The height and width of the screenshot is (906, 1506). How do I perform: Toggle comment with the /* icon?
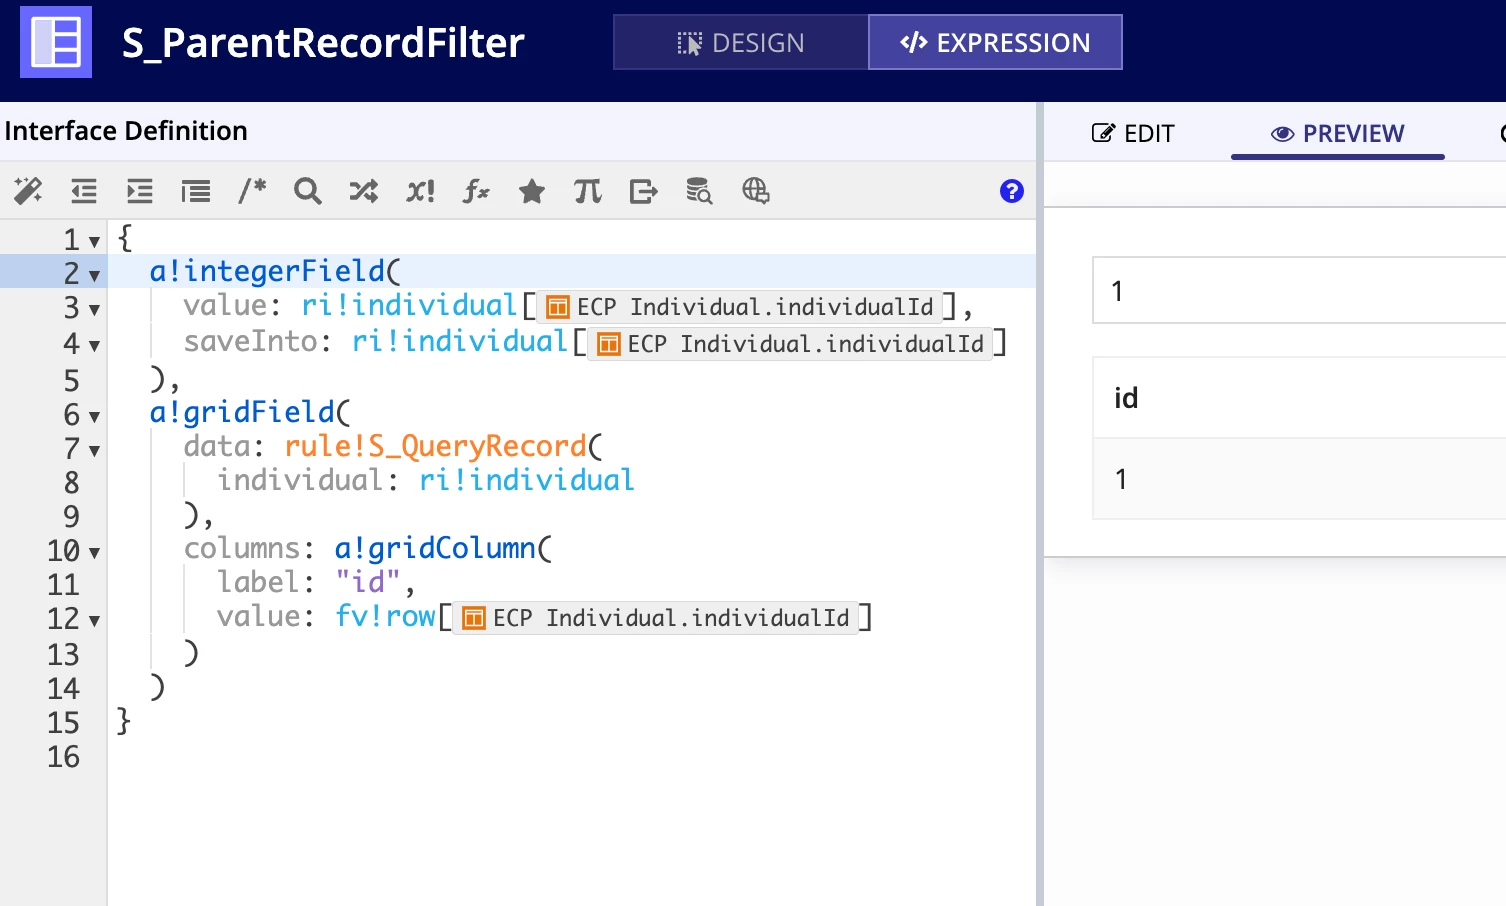pos(252,190)
